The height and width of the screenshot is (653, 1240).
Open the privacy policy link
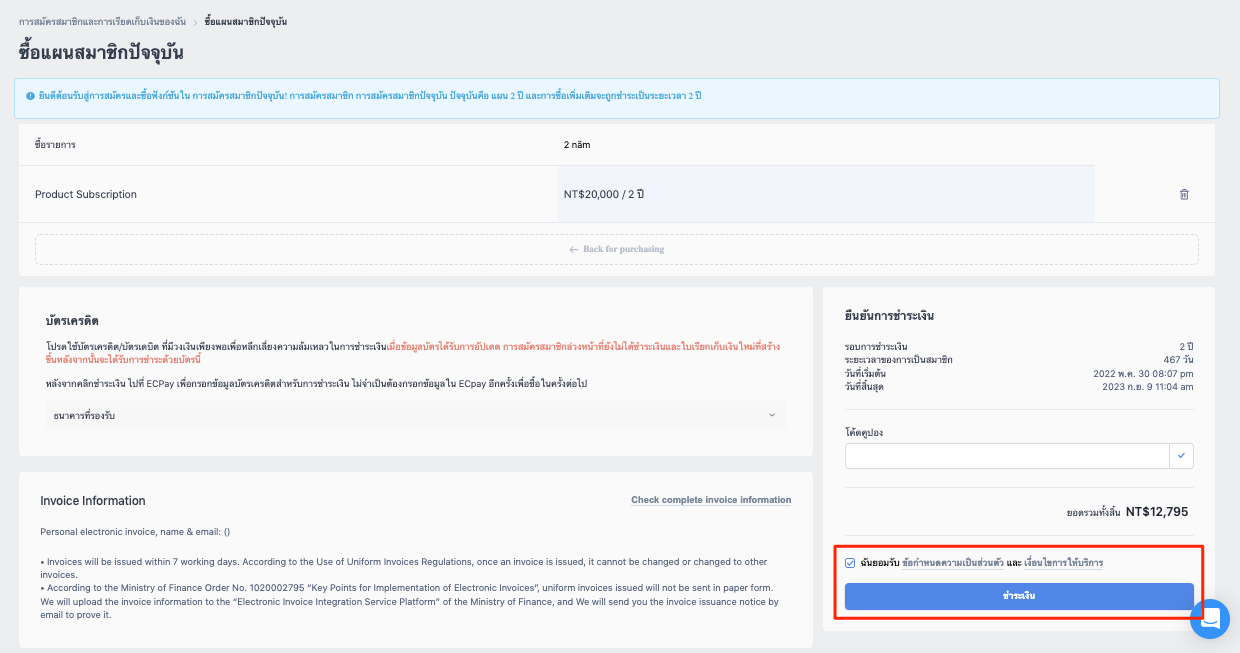pos(952,563)
